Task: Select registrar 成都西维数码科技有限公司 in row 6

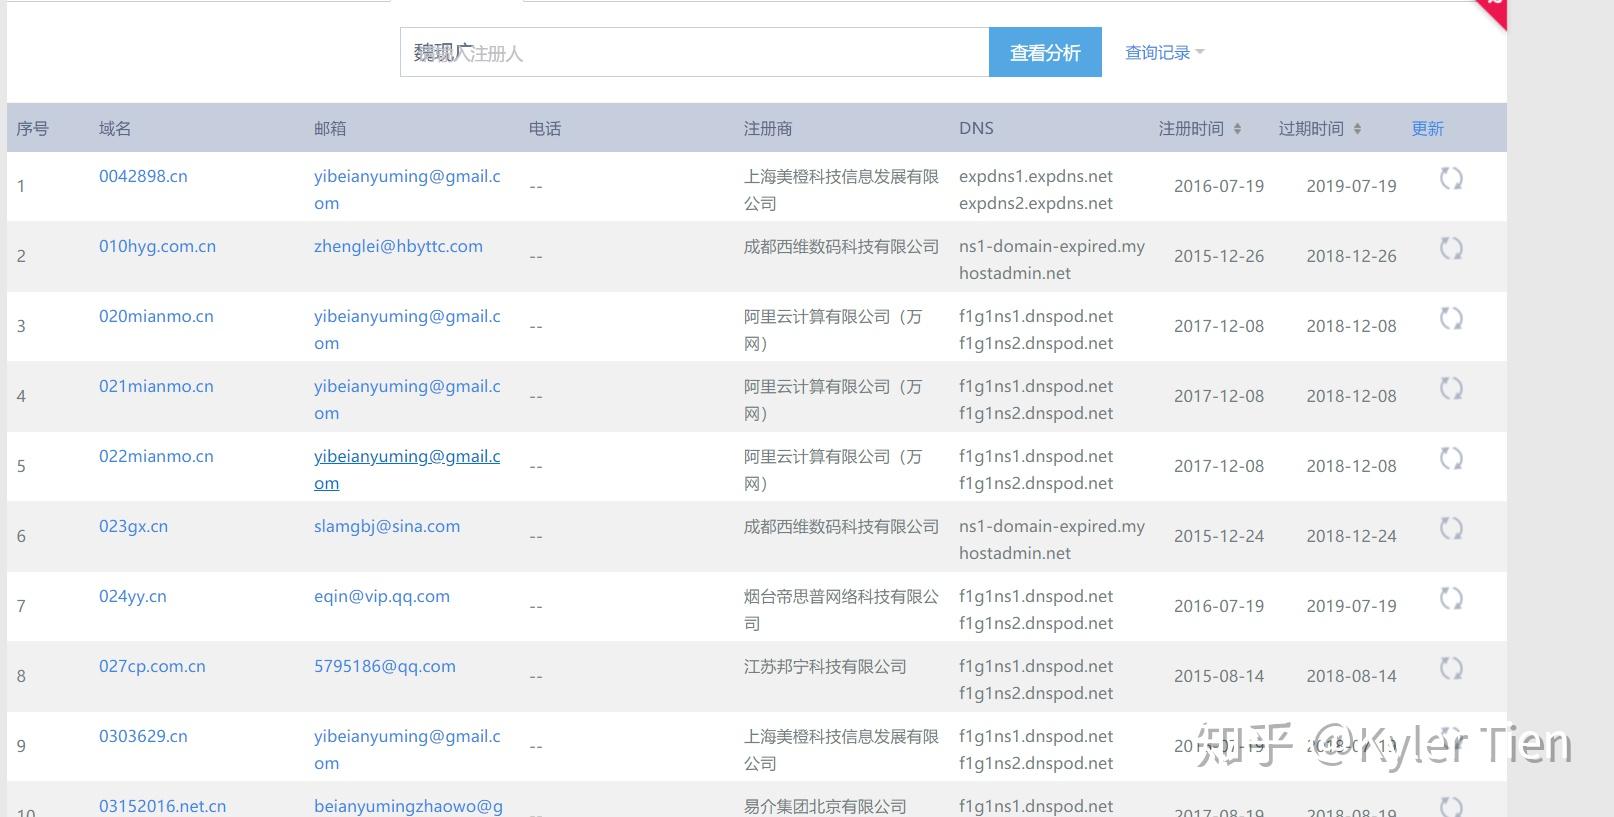Action: click(841, 526)
